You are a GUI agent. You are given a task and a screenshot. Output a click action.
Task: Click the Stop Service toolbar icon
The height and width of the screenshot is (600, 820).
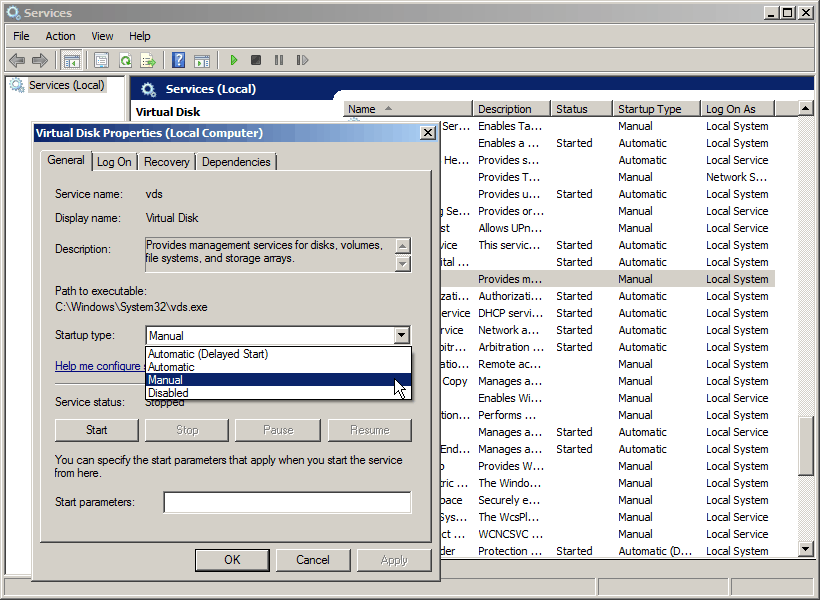click(256, 60)
